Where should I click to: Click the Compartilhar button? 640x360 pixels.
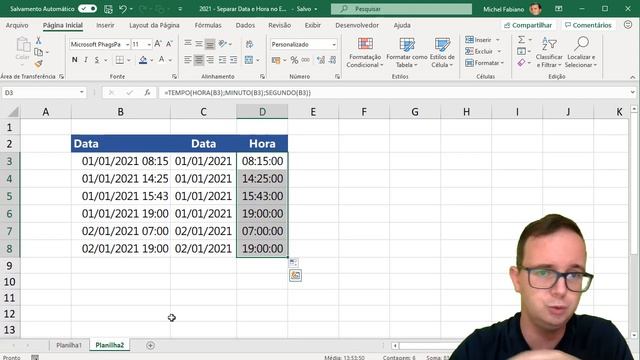(x=528, y=25)
